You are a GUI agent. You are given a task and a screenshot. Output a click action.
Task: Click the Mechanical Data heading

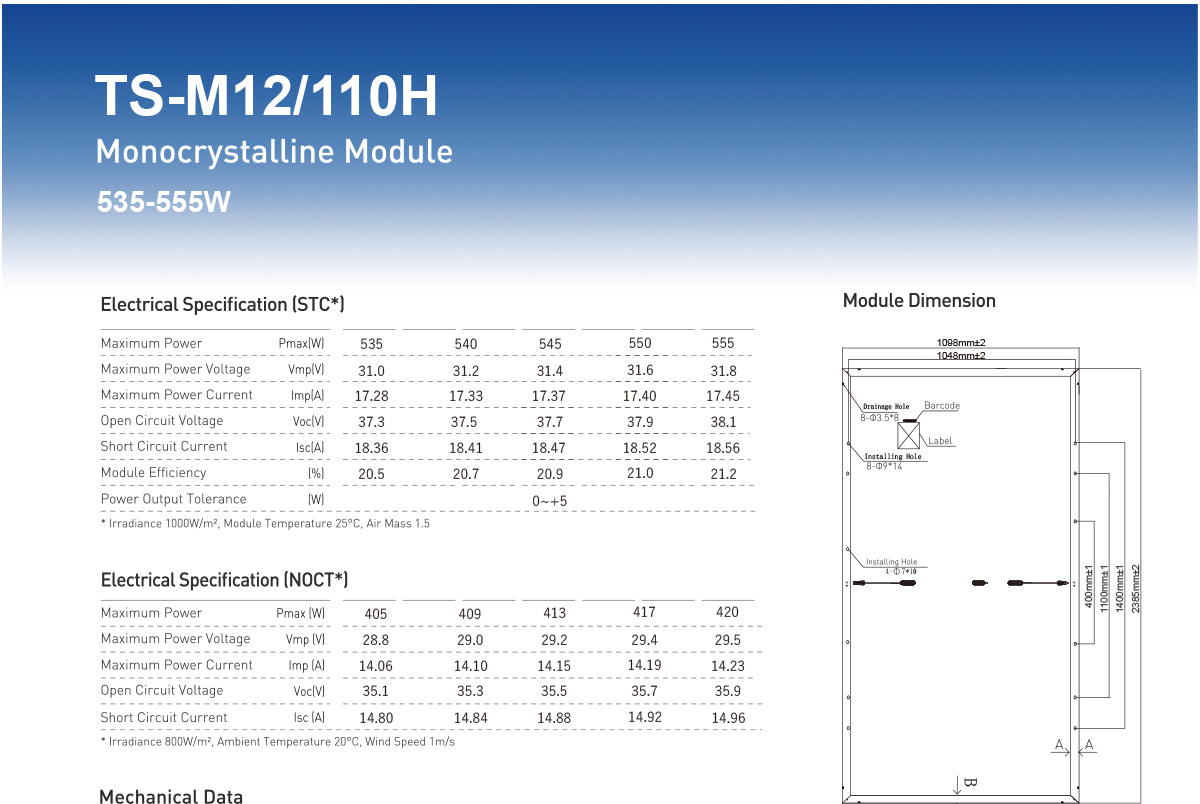[171, 797]
